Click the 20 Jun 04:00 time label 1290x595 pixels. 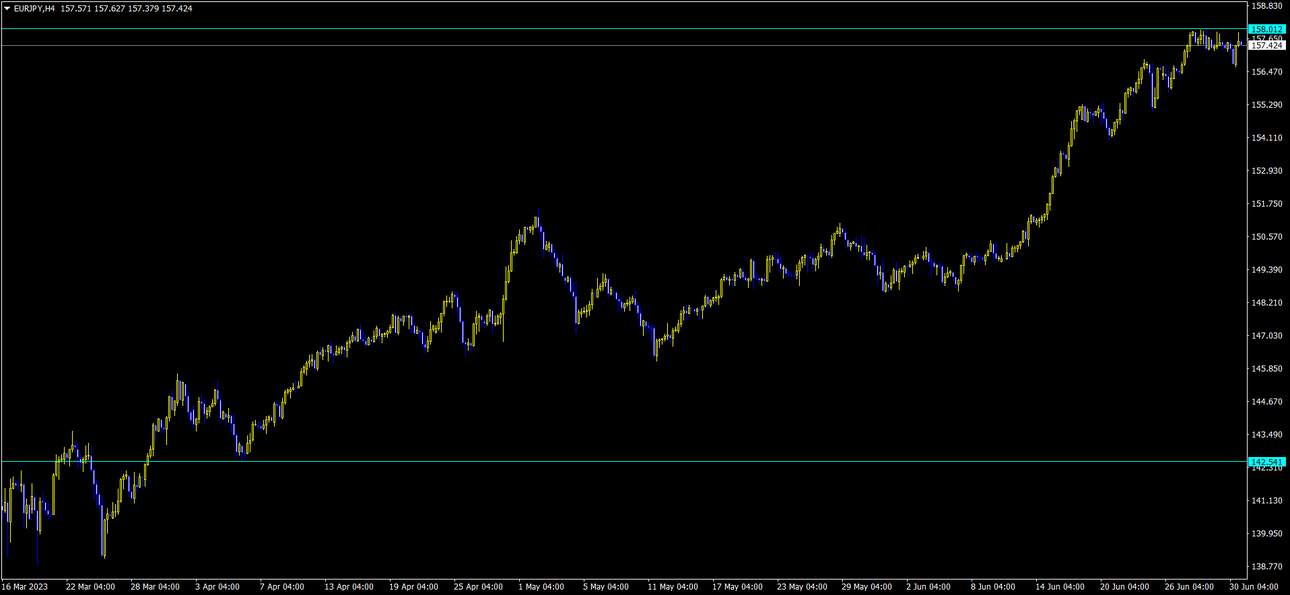click(1126, 587)
